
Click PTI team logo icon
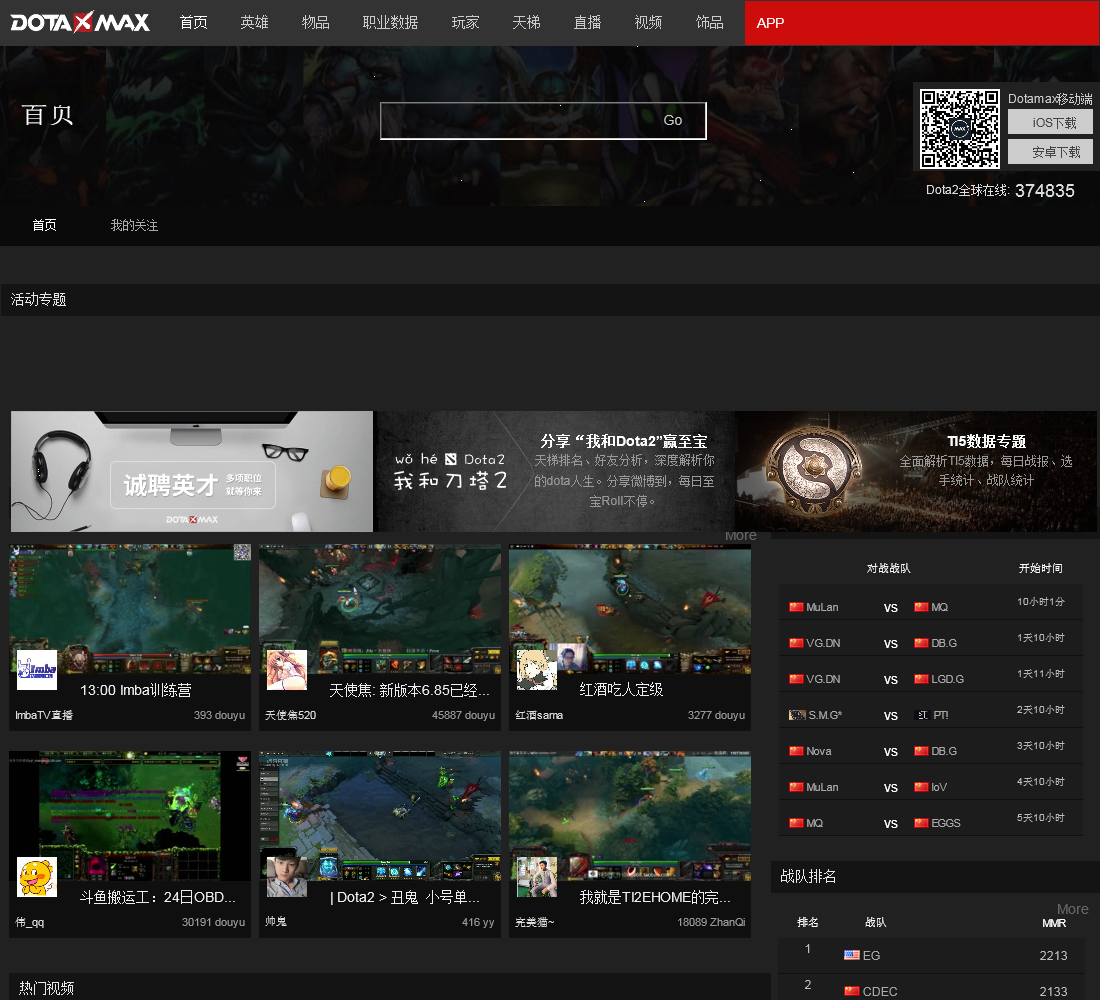click(x=923, y=715)
